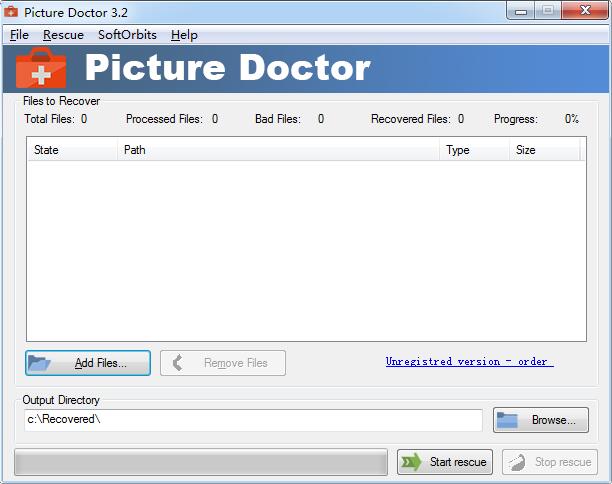This screenshot has width=612, height=484.
Task: Open the Unregistred version - order link
Action: pyautogui.click(x=470, y=361)
